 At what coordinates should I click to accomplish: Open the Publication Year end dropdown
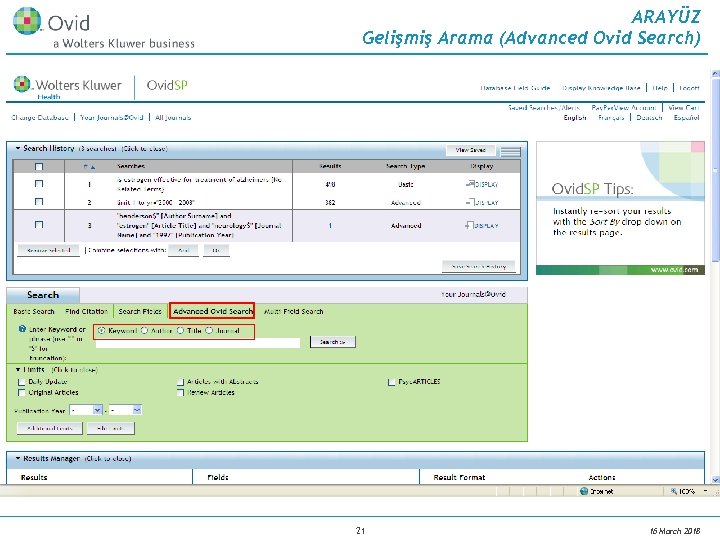(x=137, y=410)
